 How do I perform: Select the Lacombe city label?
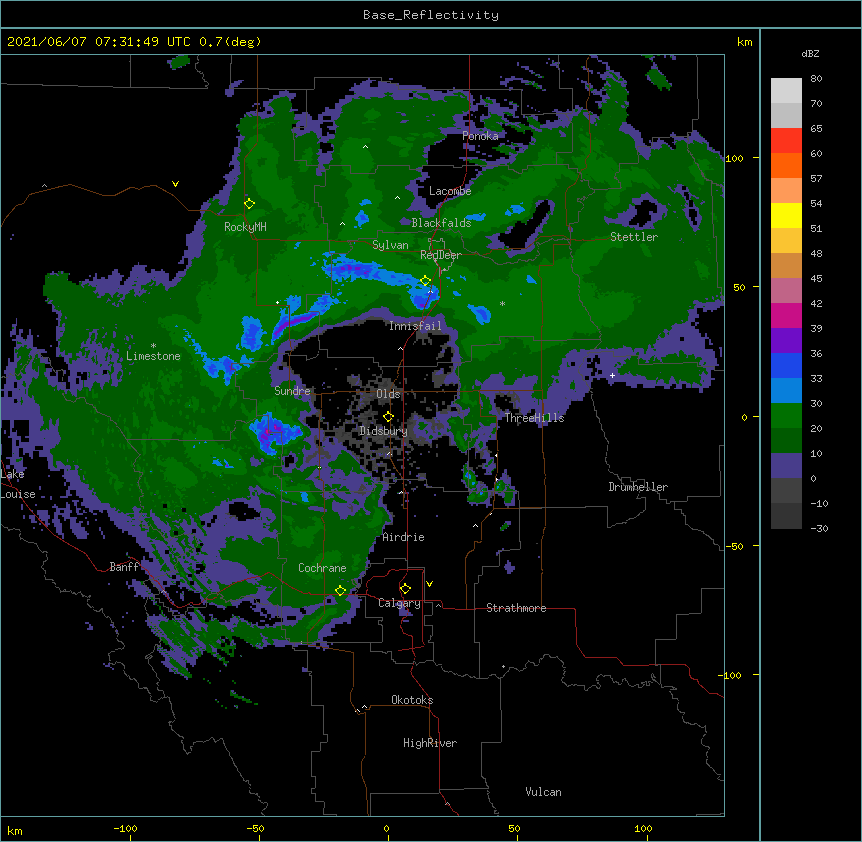450,191
